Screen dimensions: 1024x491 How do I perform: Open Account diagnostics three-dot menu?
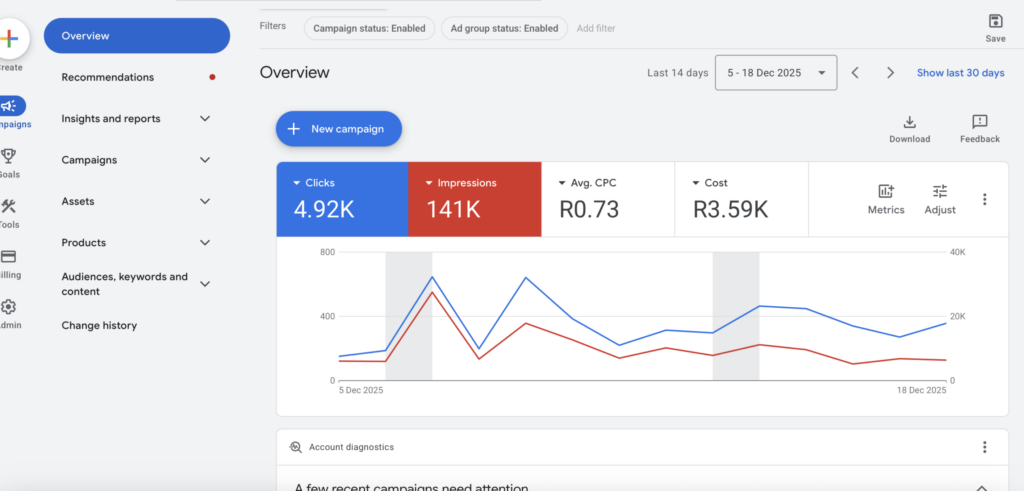985,447
